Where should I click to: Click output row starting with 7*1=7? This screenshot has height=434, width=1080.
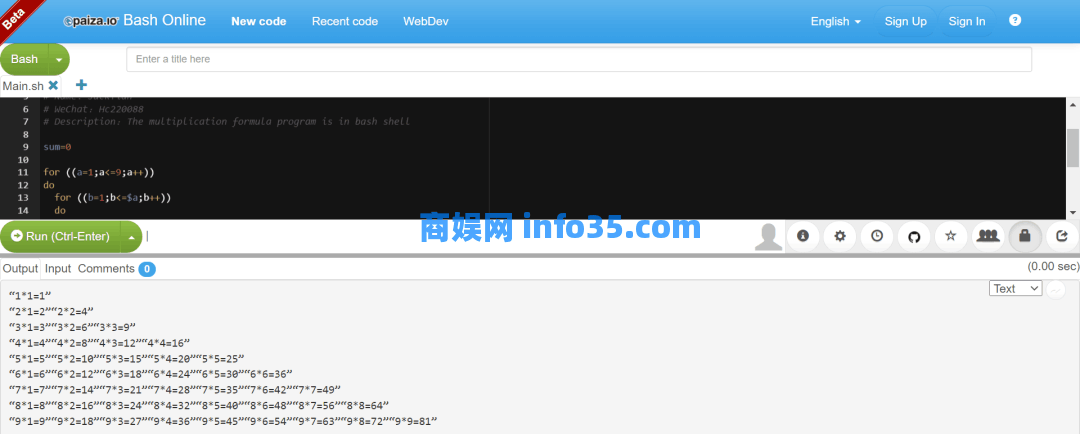click(x=175, y=390)
